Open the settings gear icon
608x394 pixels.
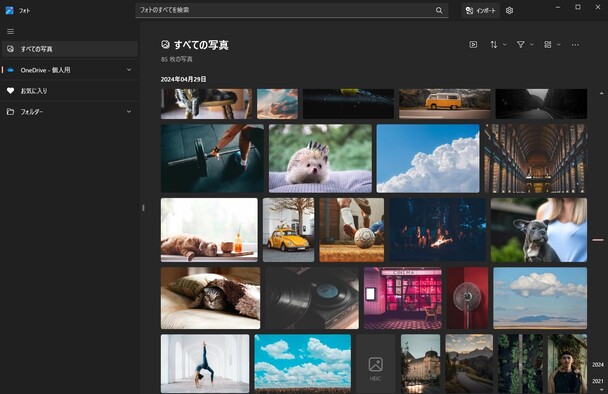[510, 10]
